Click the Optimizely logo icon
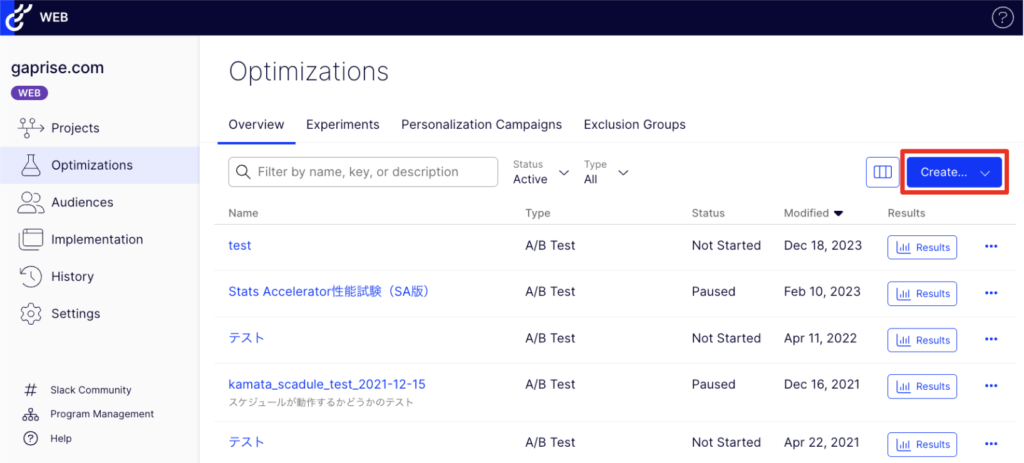The image size is (1024, 463). (x=18, y=17)
